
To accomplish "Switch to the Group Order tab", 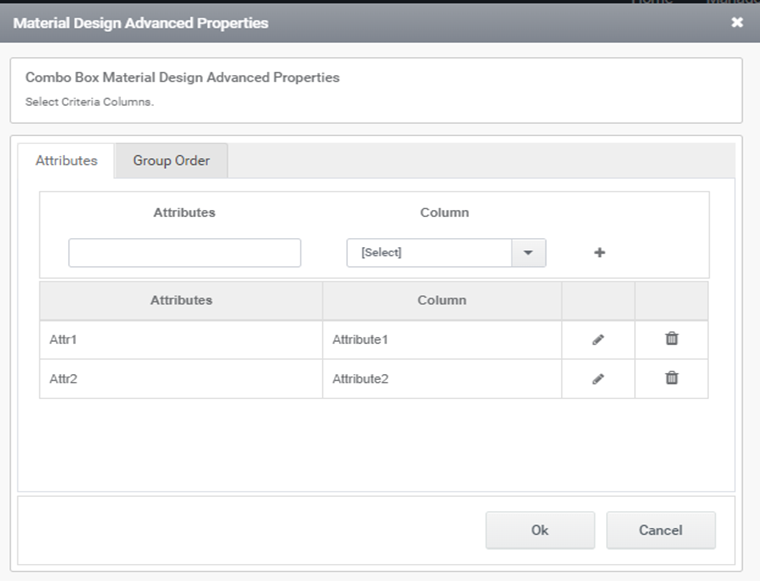I will point(171,161).
